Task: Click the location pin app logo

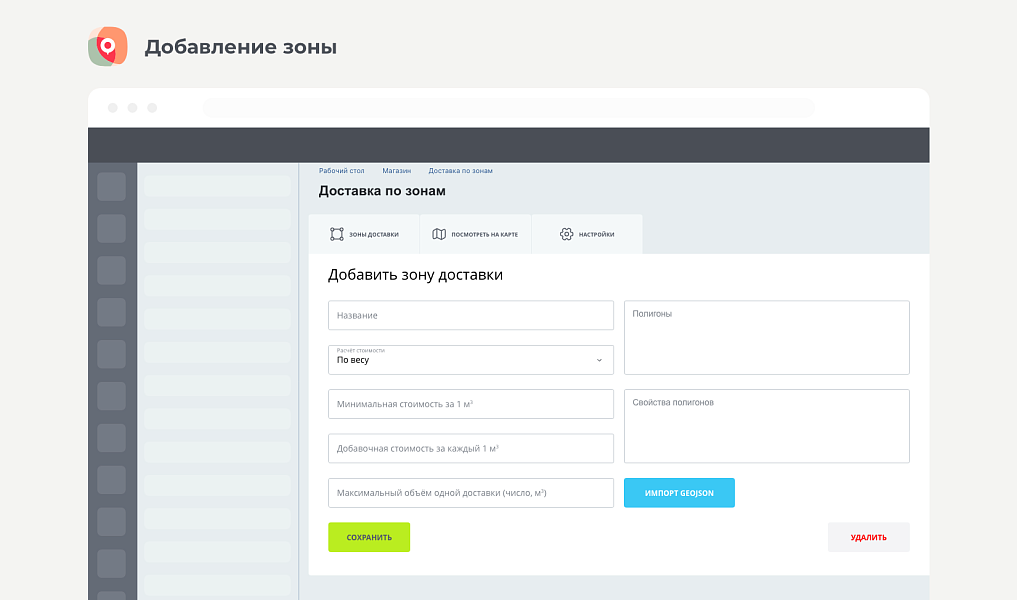Action: tap(108, 46)
